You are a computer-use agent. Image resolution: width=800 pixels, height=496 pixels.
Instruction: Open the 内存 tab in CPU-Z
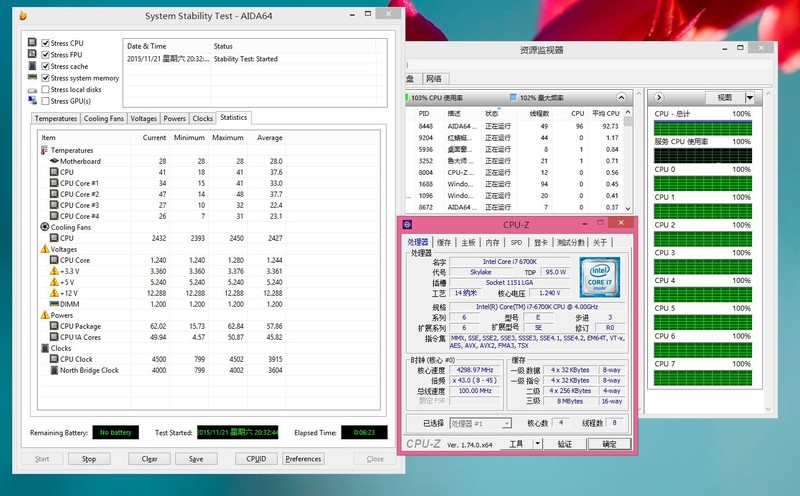490,242
